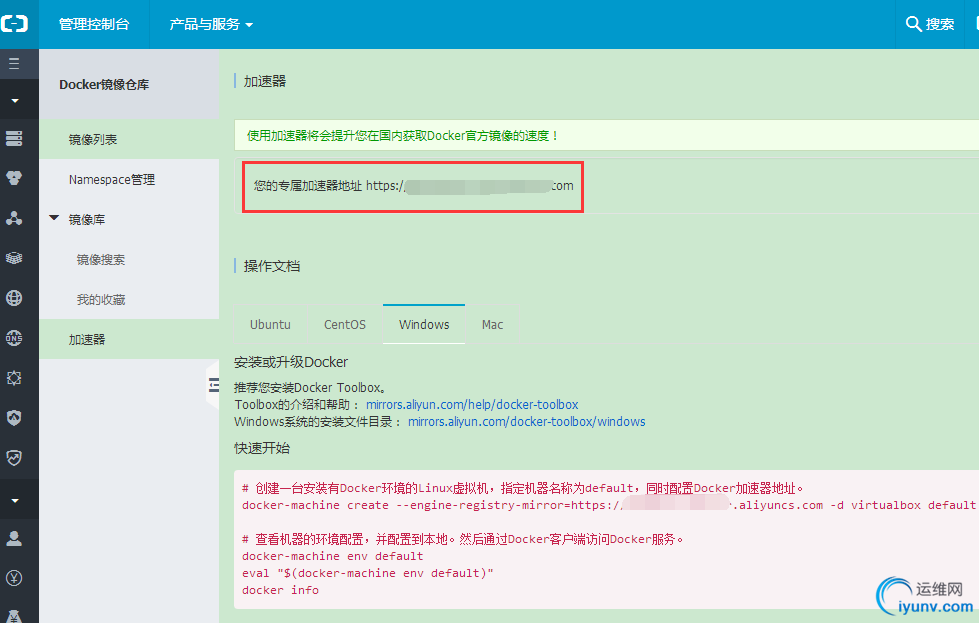This screenshot has height=623, width=979.
Task: Click the 操作文档 section heading
Action: tap(272, 266)
